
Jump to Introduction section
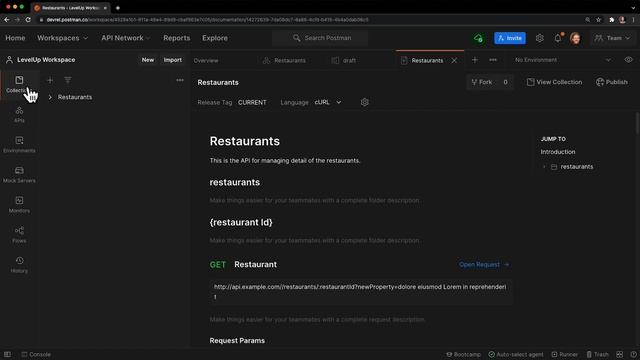pos(558,152)
